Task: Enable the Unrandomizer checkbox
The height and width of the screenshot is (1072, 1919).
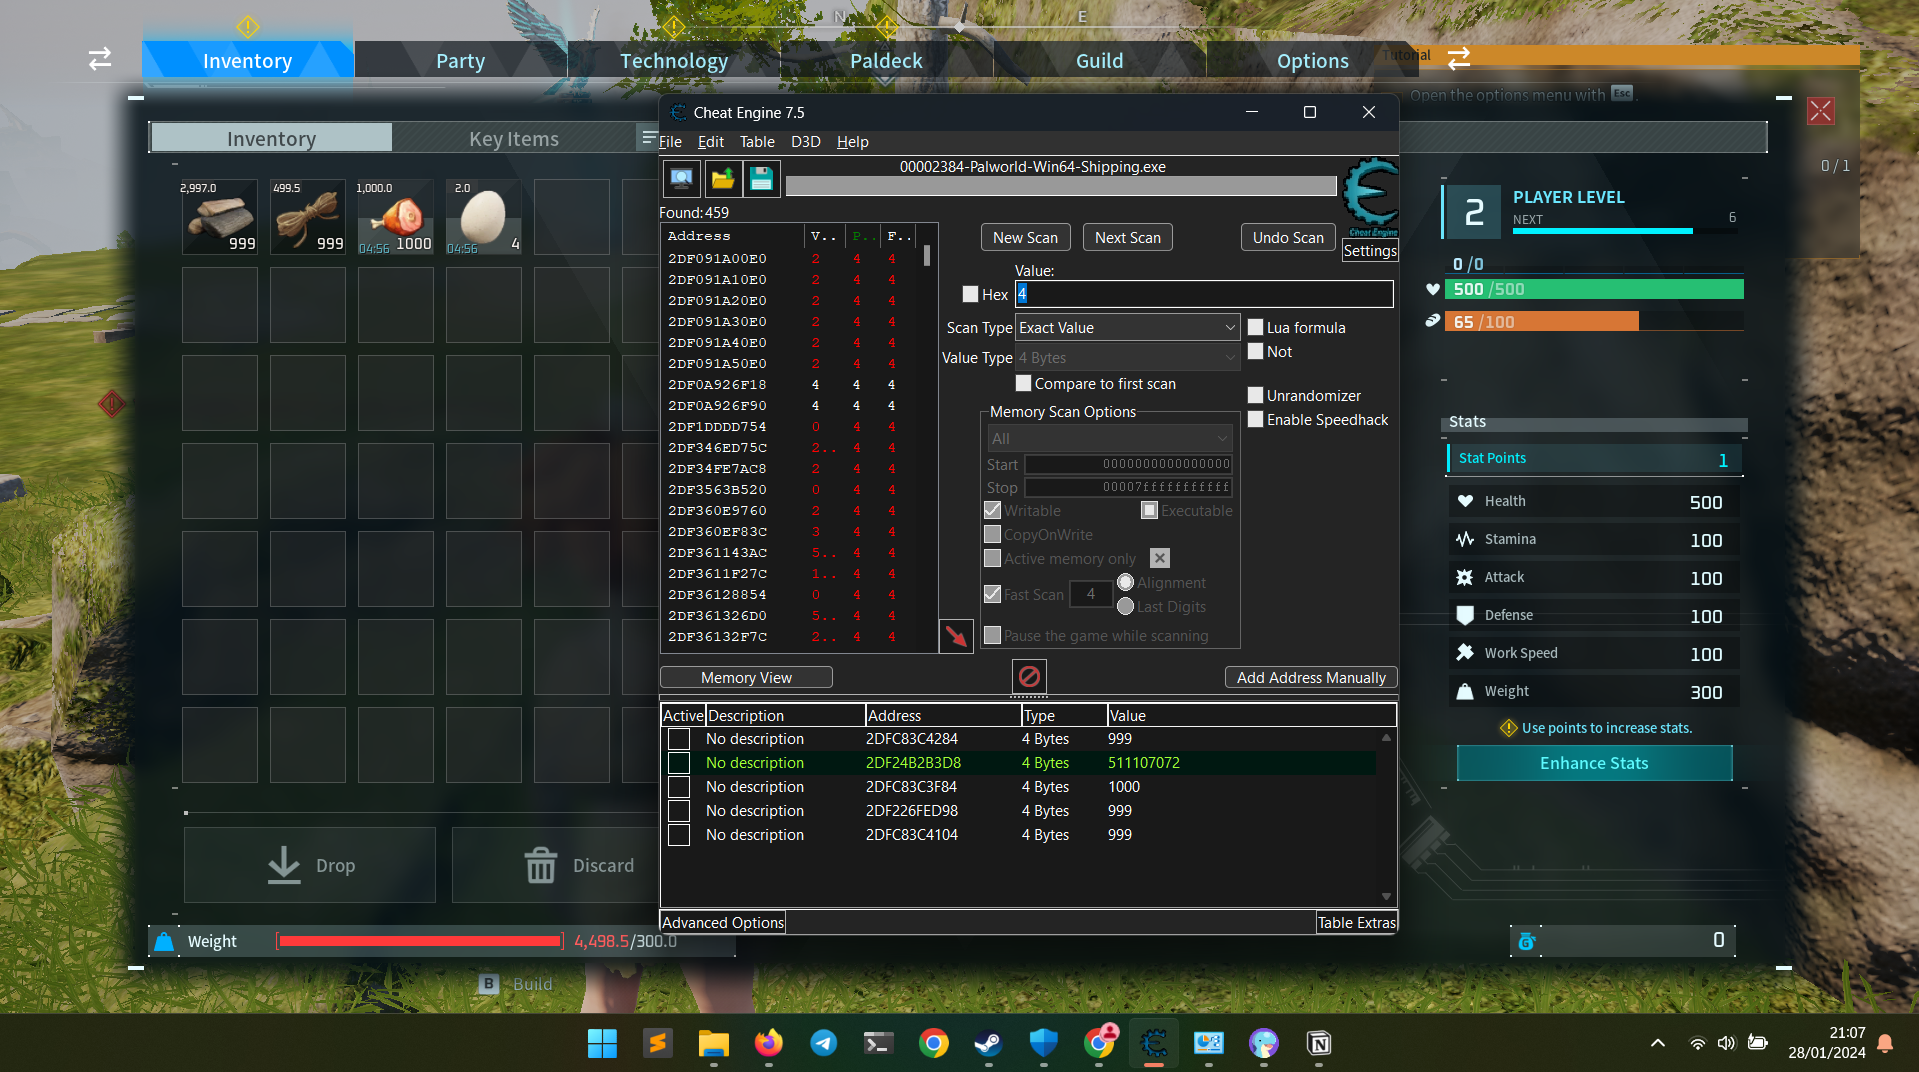Action: coord(1256,395)
